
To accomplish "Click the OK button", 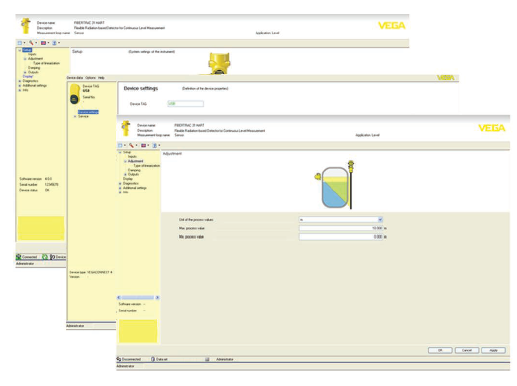I will (x=440, y=350).
